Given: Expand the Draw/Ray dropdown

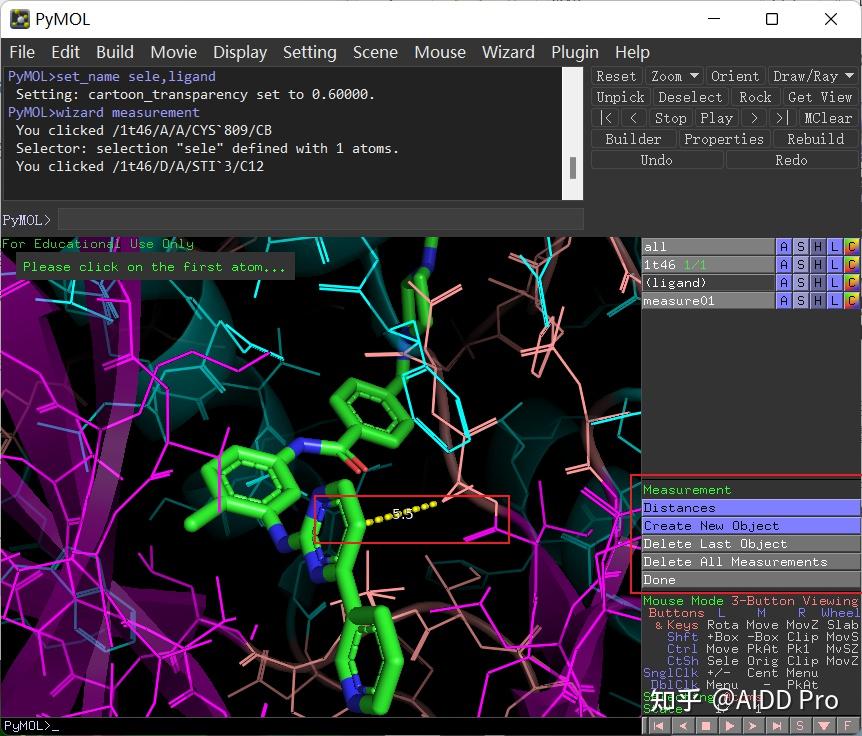Looking at the screenshot, I should pos(813,76).
